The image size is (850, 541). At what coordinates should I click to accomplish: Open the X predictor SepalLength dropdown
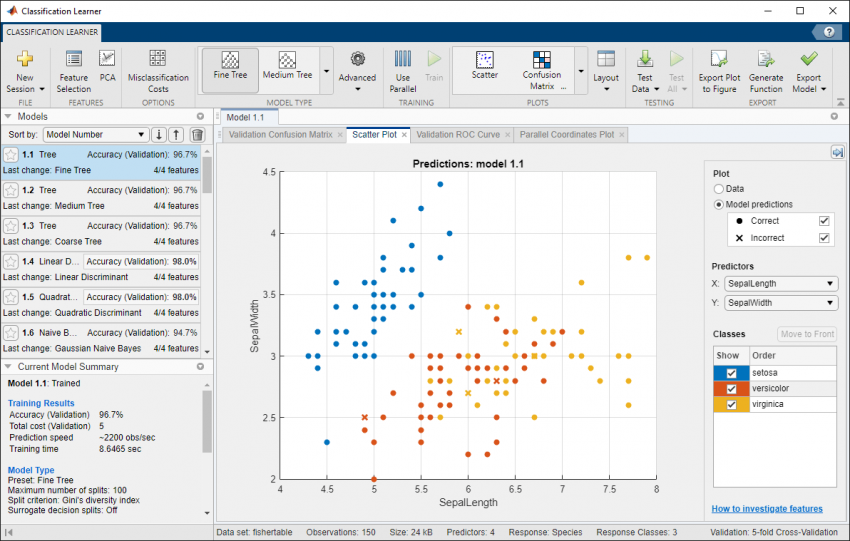(x=781, y=283)
